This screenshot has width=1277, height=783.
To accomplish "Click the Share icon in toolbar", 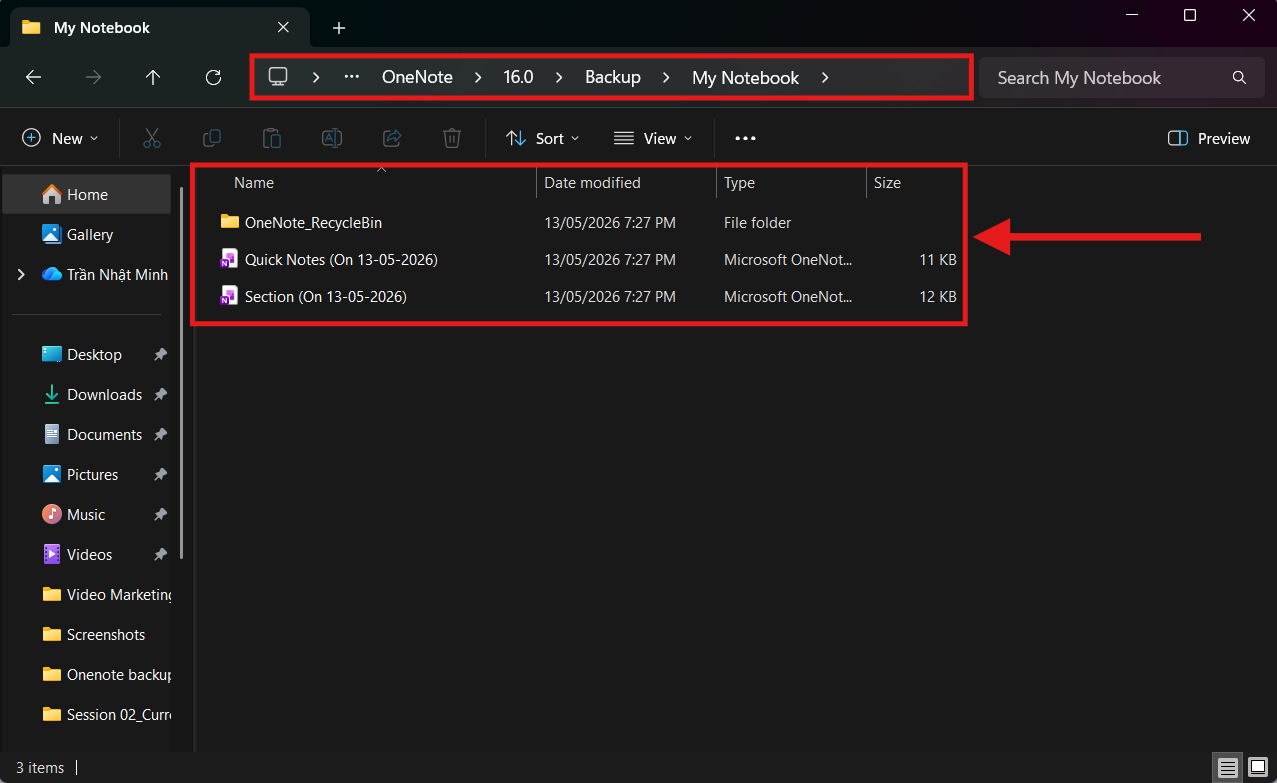I will click(x=392, y=139).
